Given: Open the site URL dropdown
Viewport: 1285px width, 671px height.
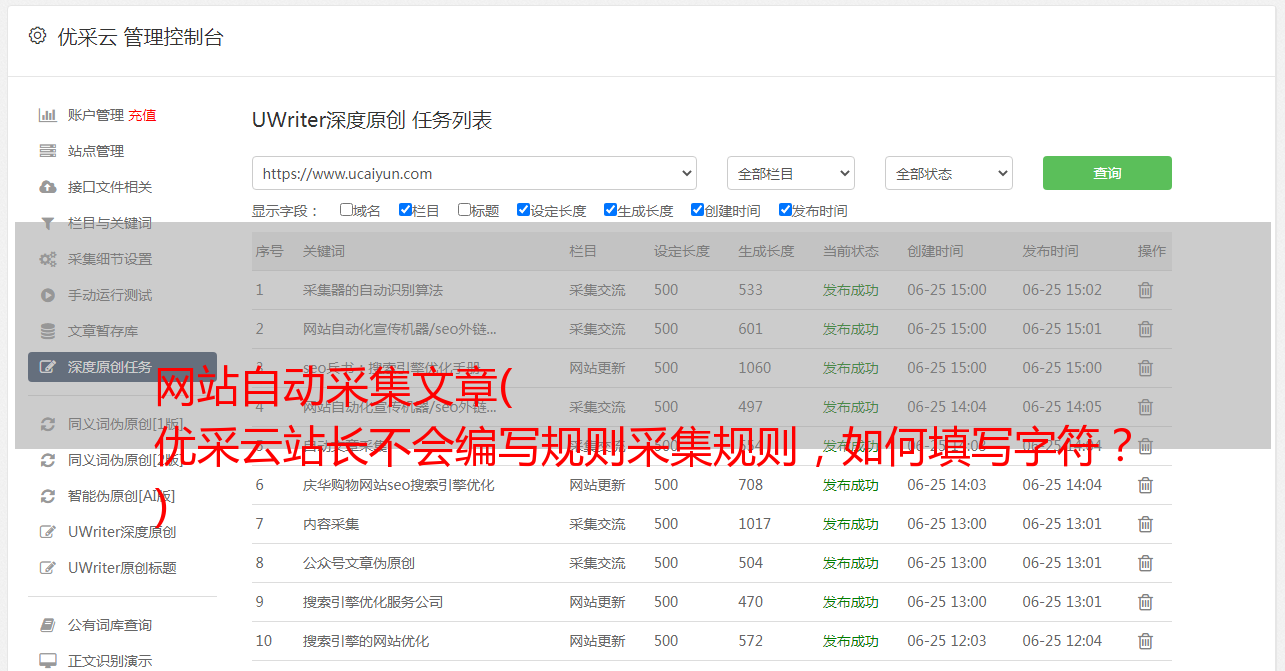Looking at the screenshot, I should (474, 173).
